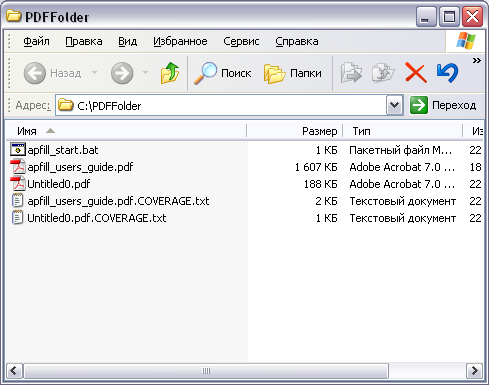Click the folder icon in address bar
Viewport: 489px width, 385px height.
click(65, 105)
